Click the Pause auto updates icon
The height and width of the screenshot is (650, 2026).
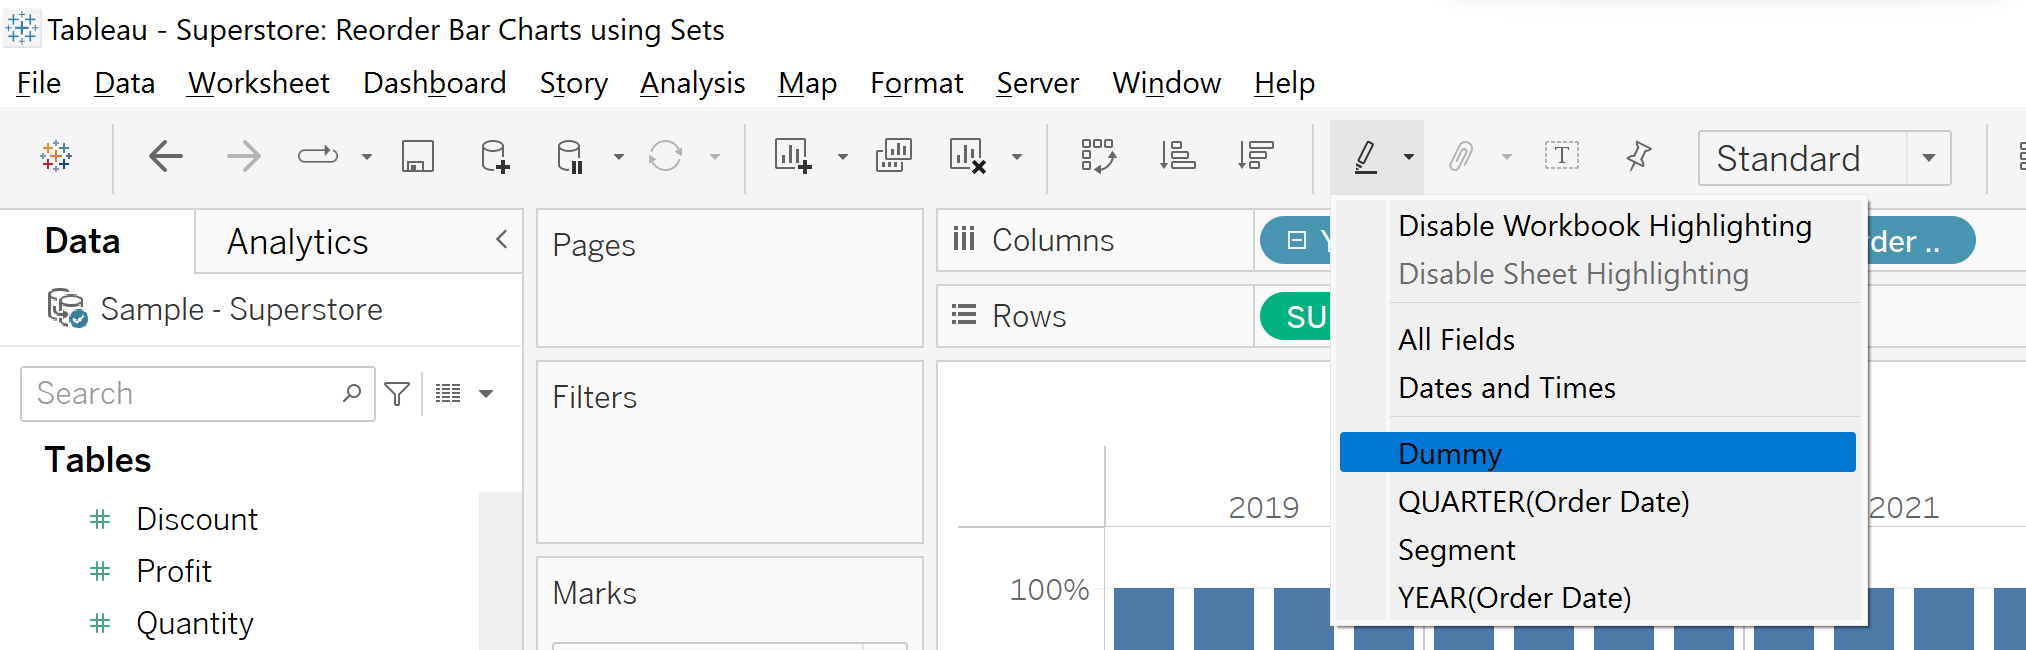click(x=570, y=156)
